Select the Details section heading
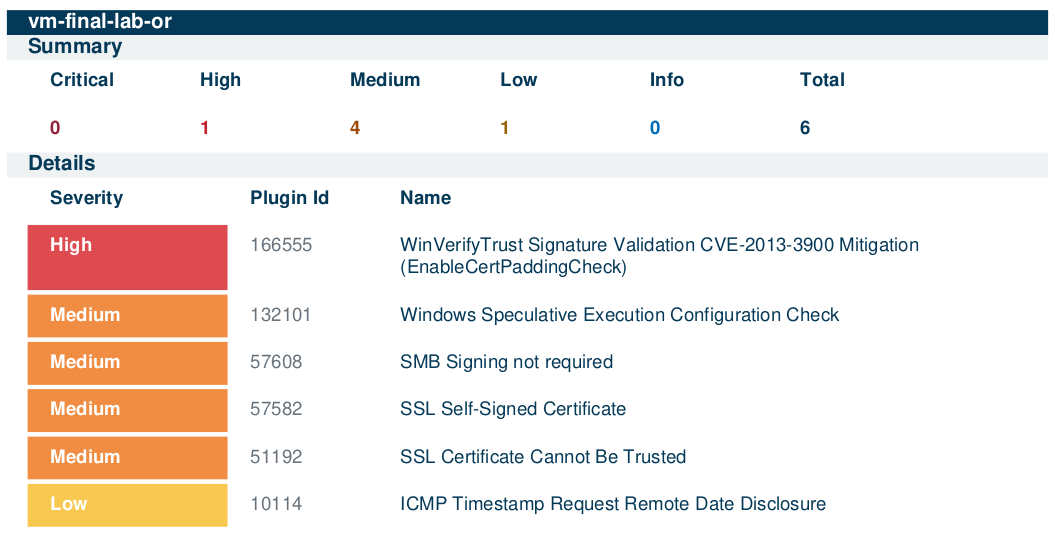The image size is (1055, 539). click(x=62, y=164)
